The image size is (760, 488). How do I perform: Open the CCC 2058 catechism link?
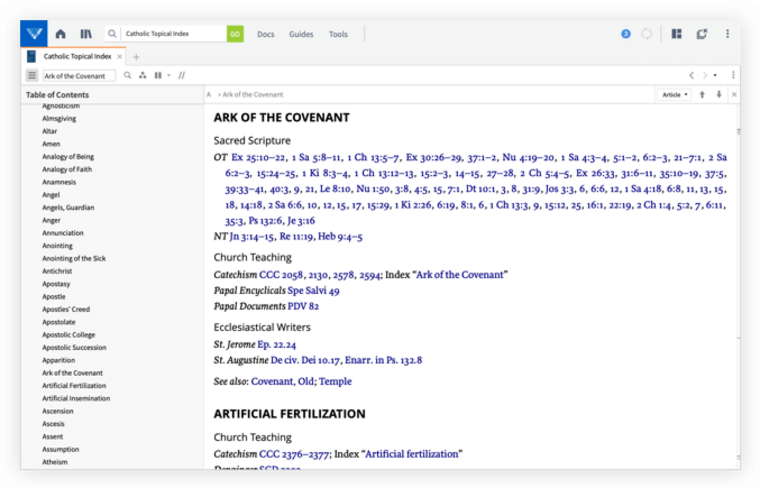point(281,275)
